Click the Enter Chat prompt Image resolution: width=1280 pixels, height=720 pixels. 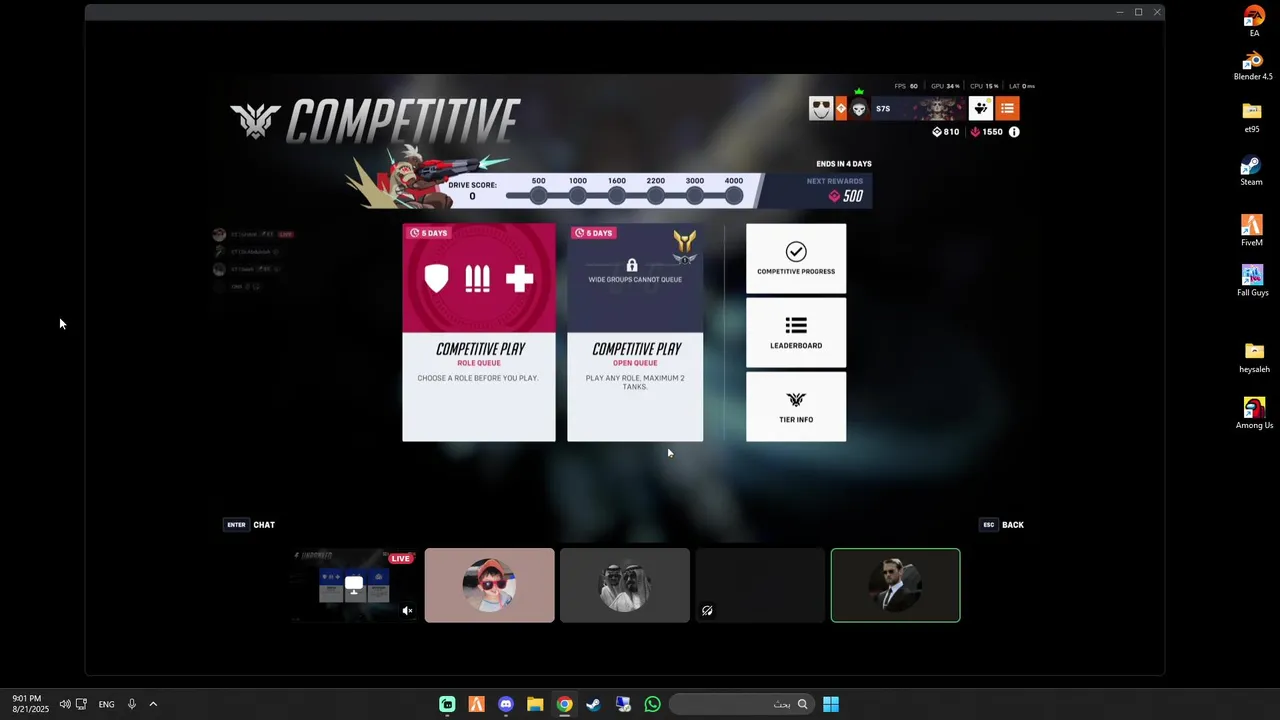point(250,525)
